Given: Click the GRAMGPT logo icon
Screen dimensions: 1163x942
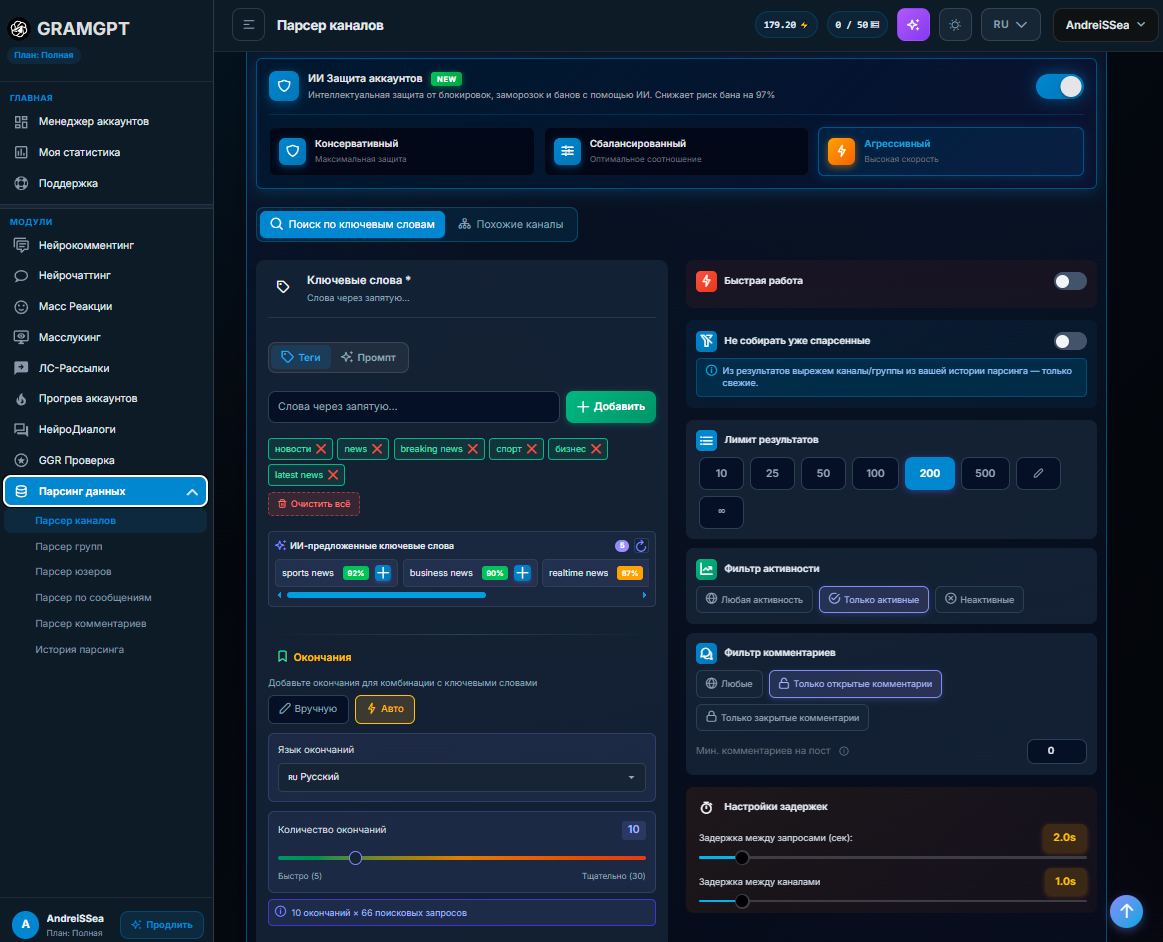Looking at the screenshot, I should [x=19, y=28].
